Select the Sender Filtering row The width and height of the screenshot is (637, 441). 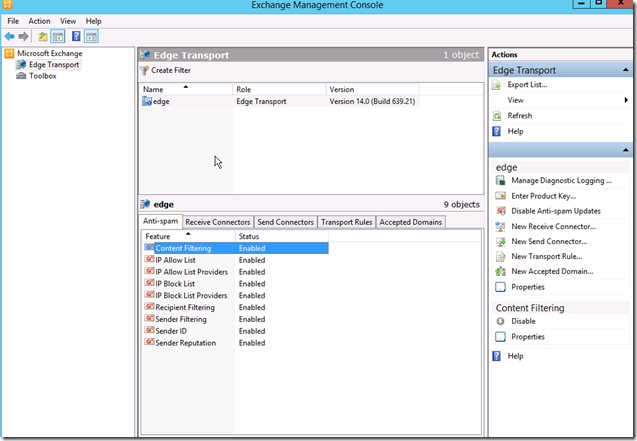[236, 319]
